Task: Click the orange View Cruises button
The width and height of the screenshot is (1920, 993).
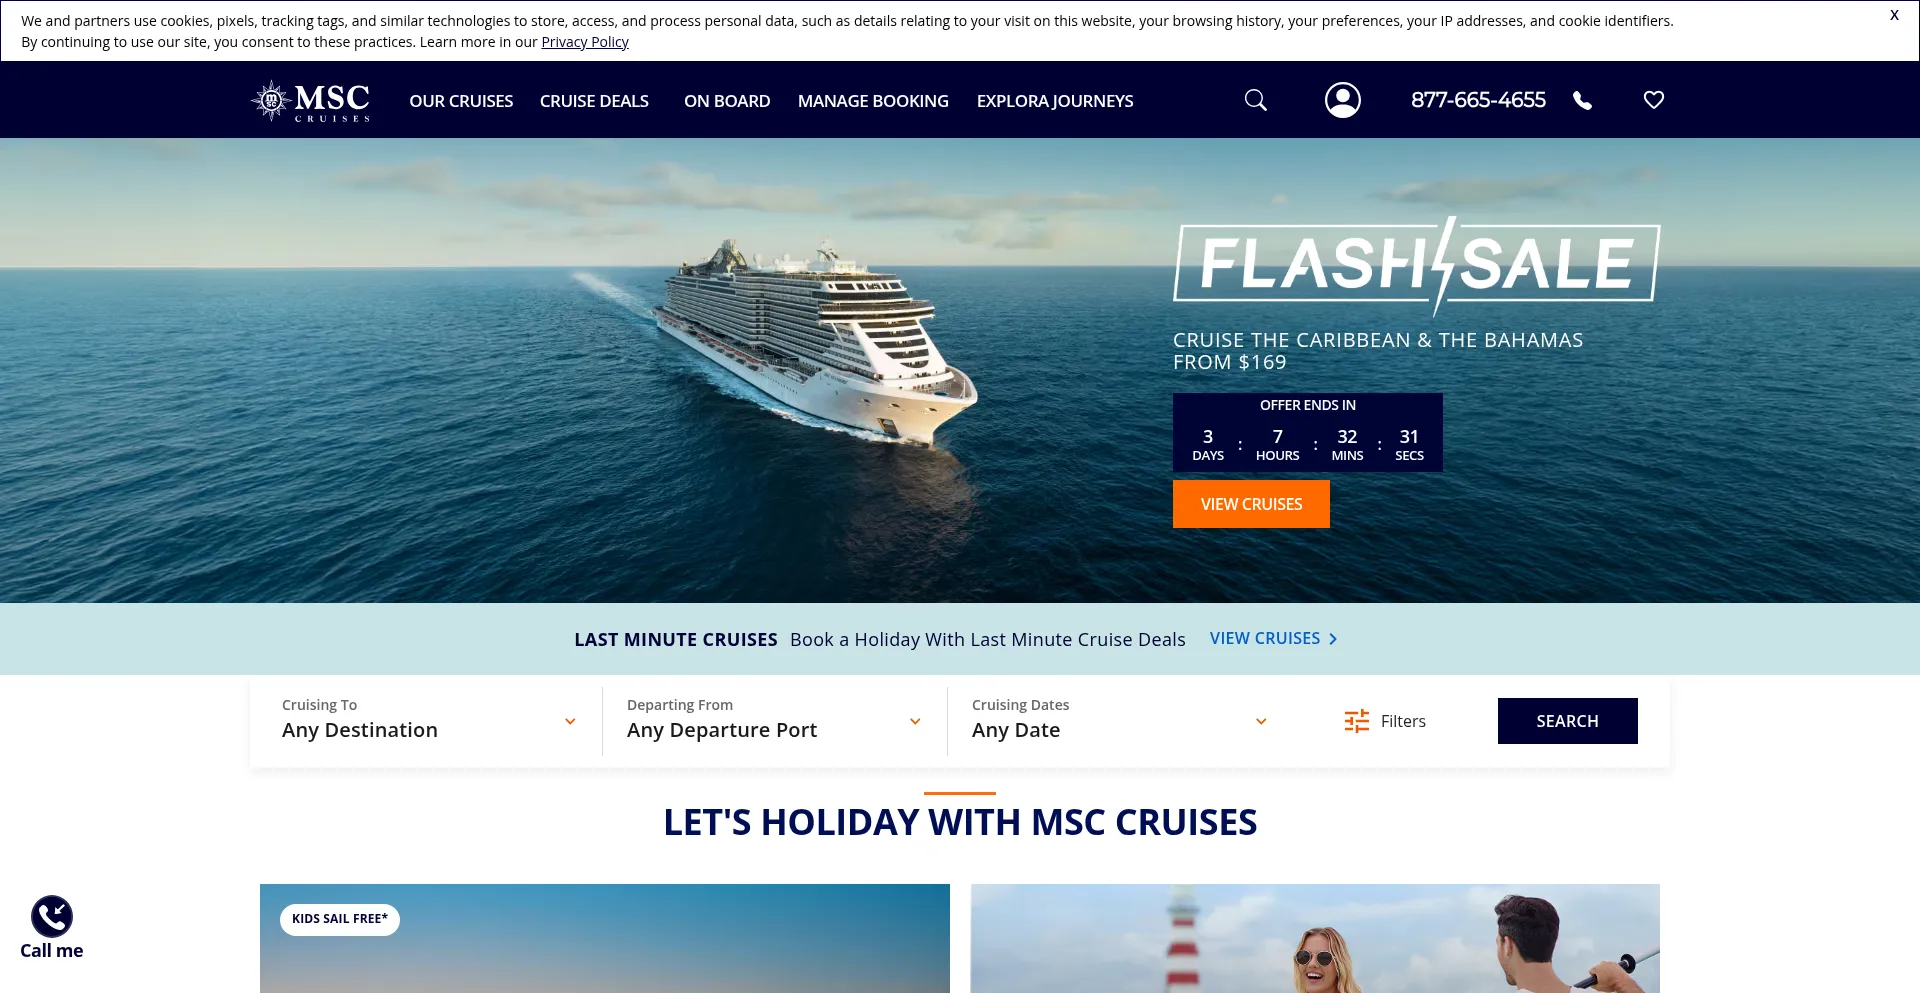Action: pyautogui.click(x=1251, y=504)
